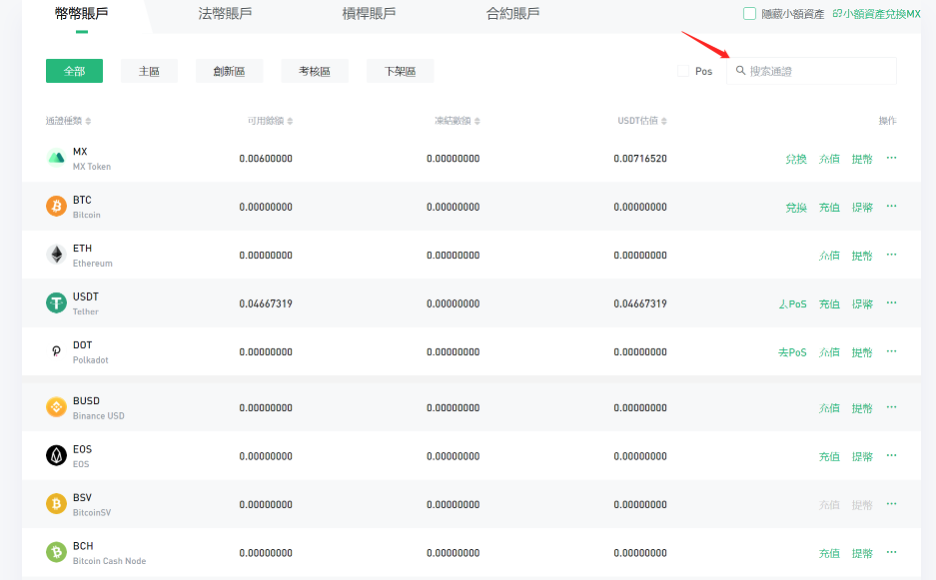The height and width of the screenshot is (580, 936).
Task: Toggle the Pos filter checkbox
Action: (683, 71)
